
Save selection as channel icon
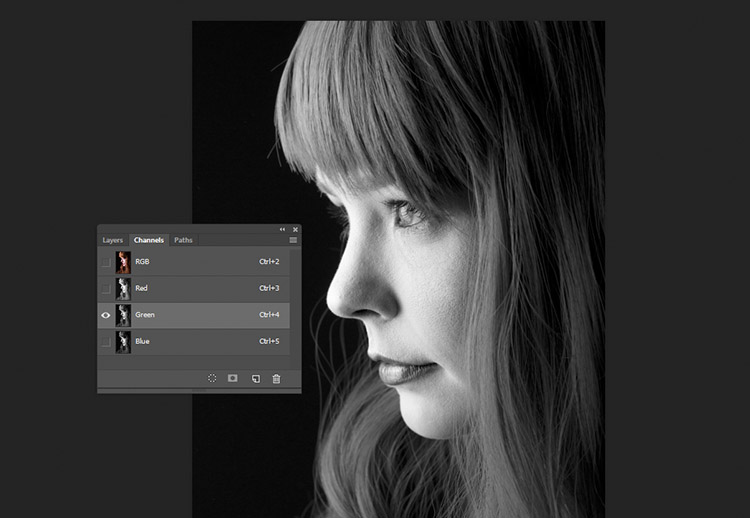(x=232, y=378)
